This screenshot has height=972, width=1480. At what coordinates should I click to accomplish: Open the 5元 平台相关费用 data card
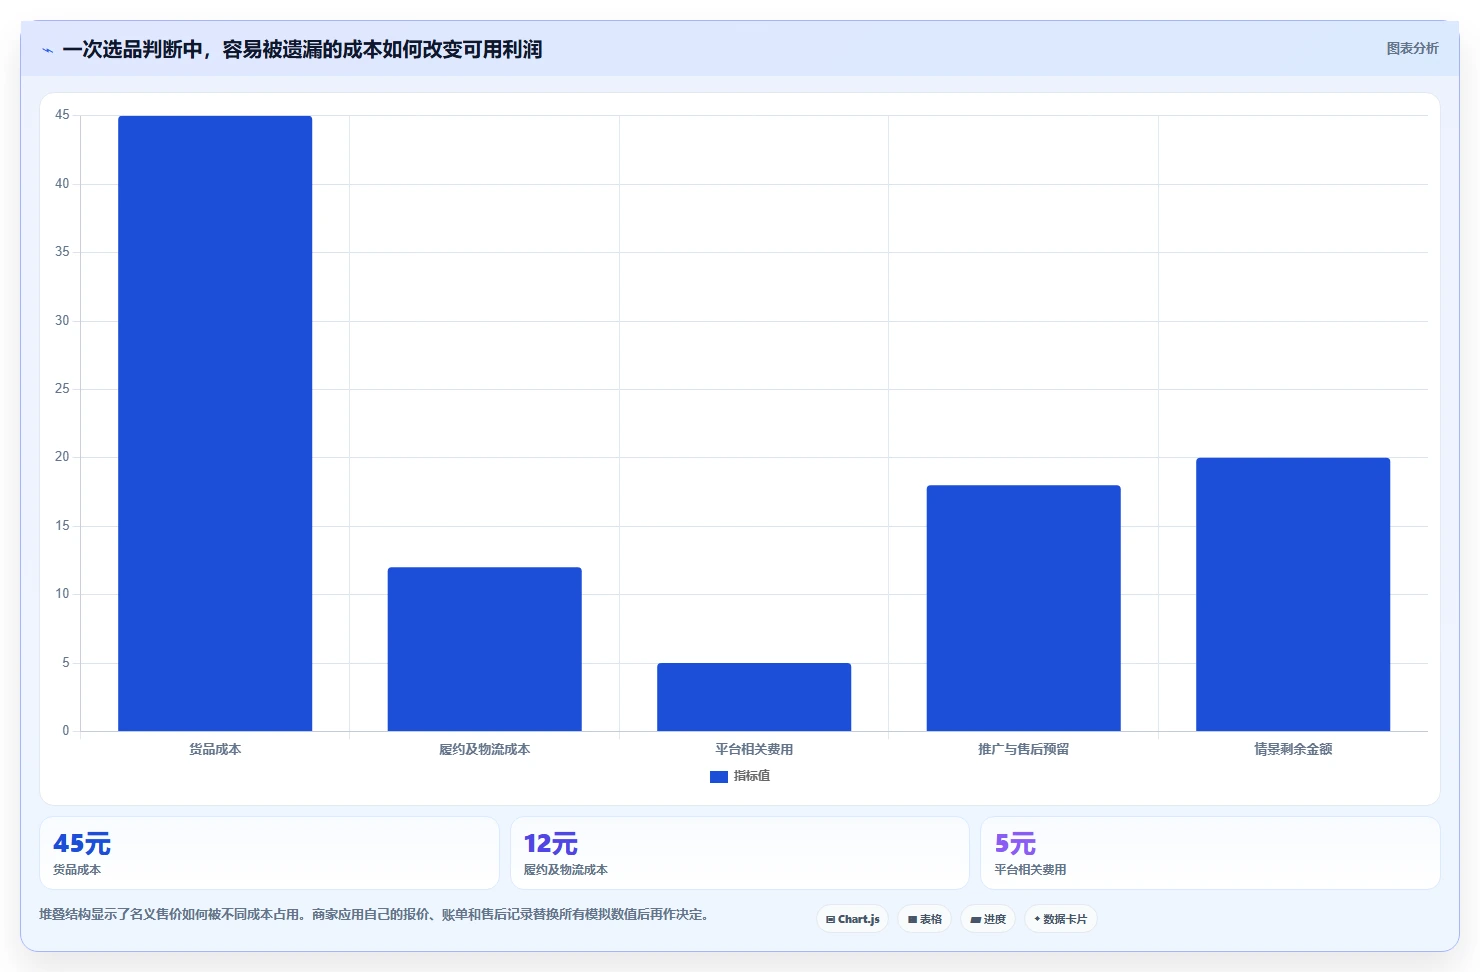click(x=1210, y=853)
